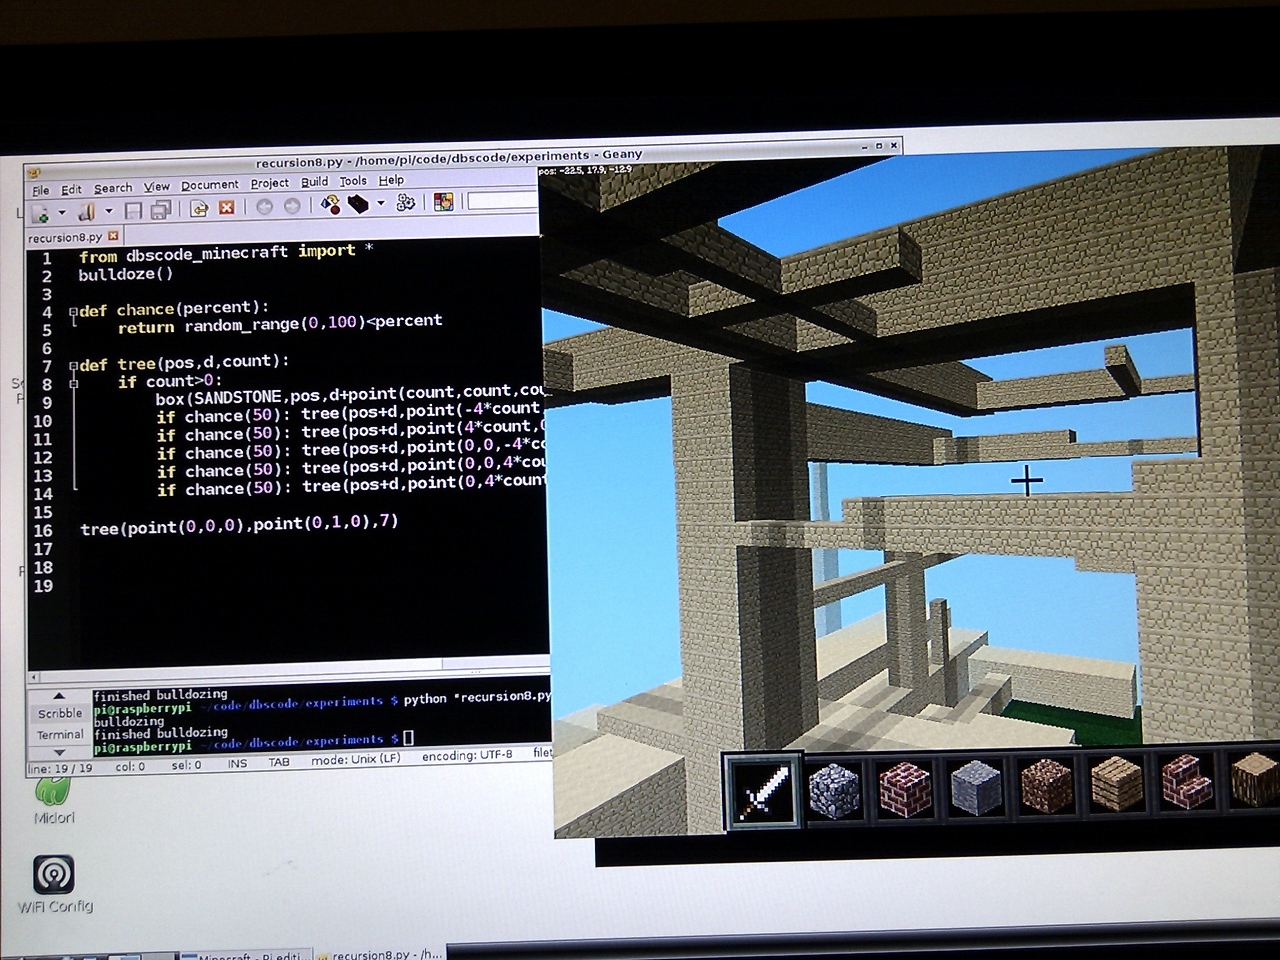Switch to Minecraft - Pi edition taskbar button
The image size is (1280, 960).
pyautogui.click(x=245, y=954)
